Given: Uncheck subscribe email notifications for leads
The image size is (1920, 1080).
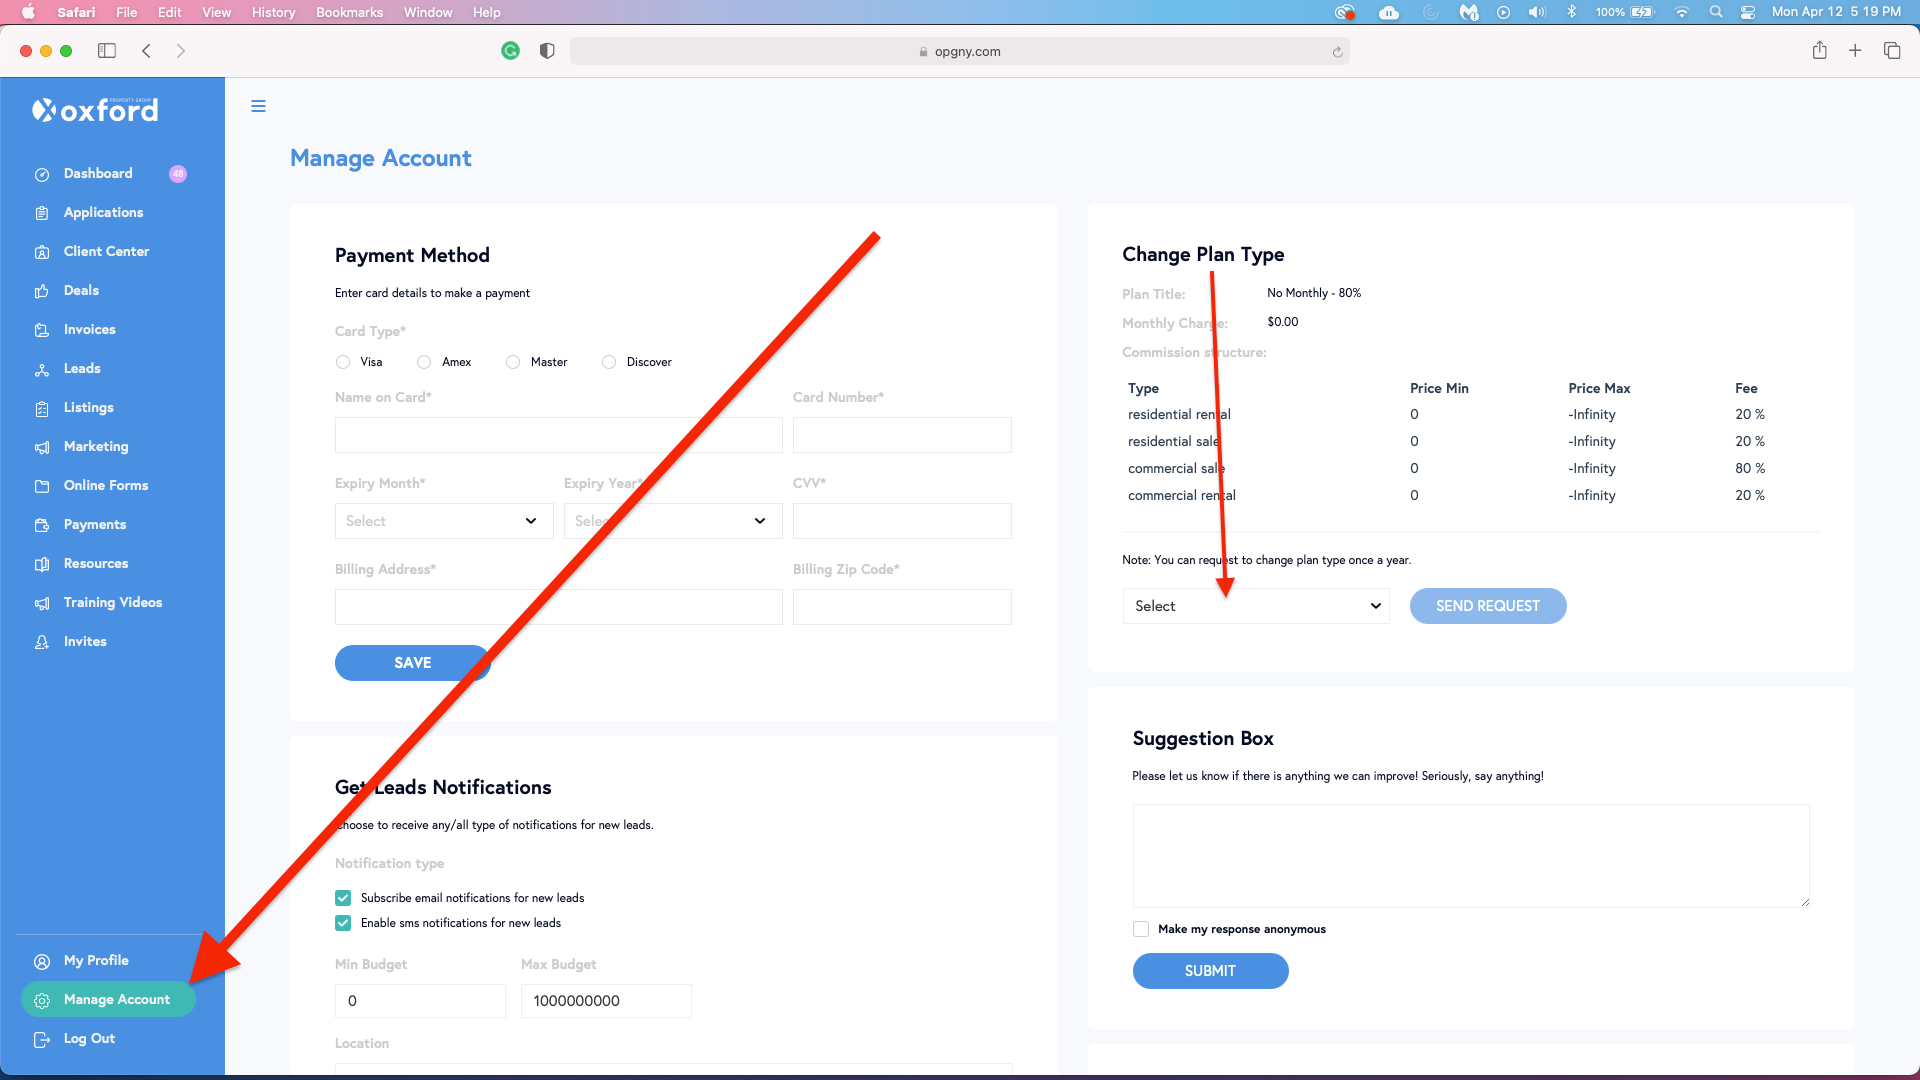Looking at the screenshot, I should [x=343, y=898].
